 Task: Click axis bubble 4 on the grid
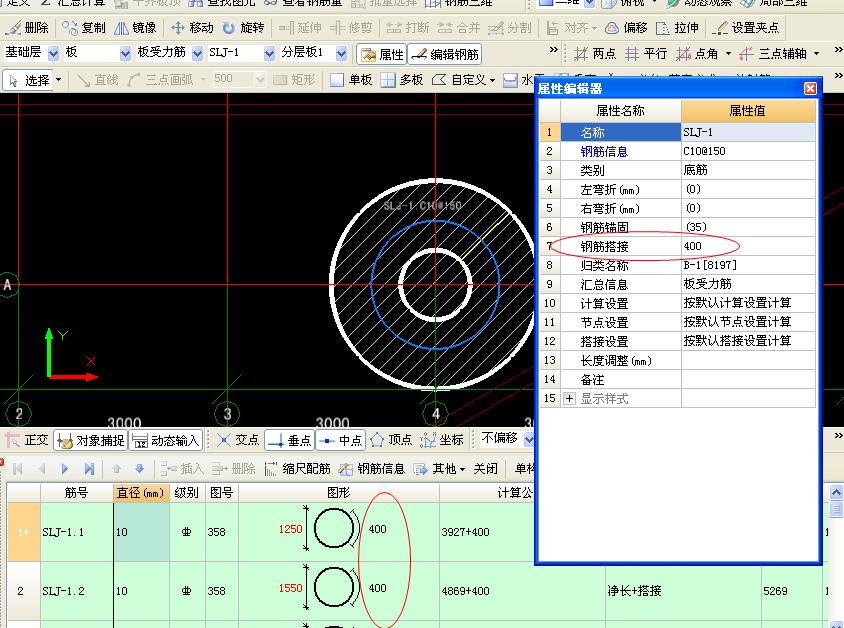[435, 414]
